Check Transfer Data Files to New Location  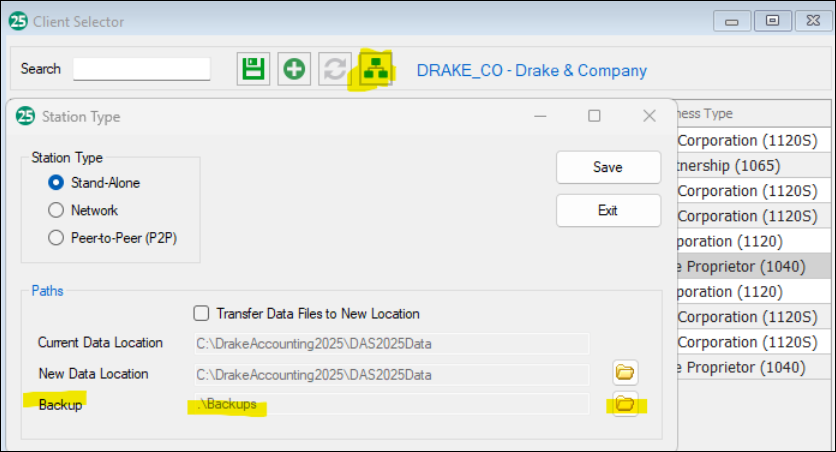[x=307, y=313]
